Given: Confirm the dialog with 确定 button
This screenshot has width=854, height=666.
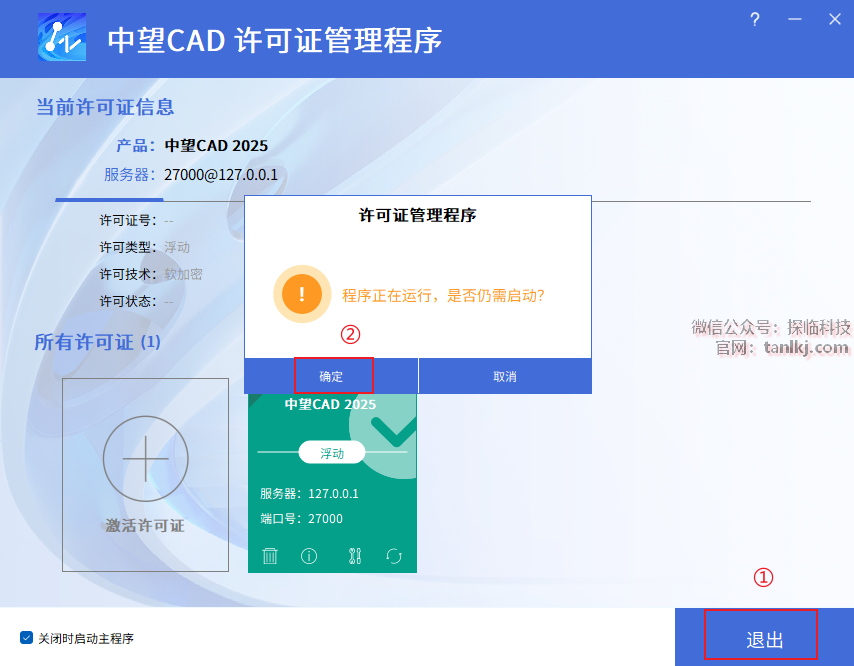Looking at the screenshot, I should pyautogui.click(x=331, y=376).
